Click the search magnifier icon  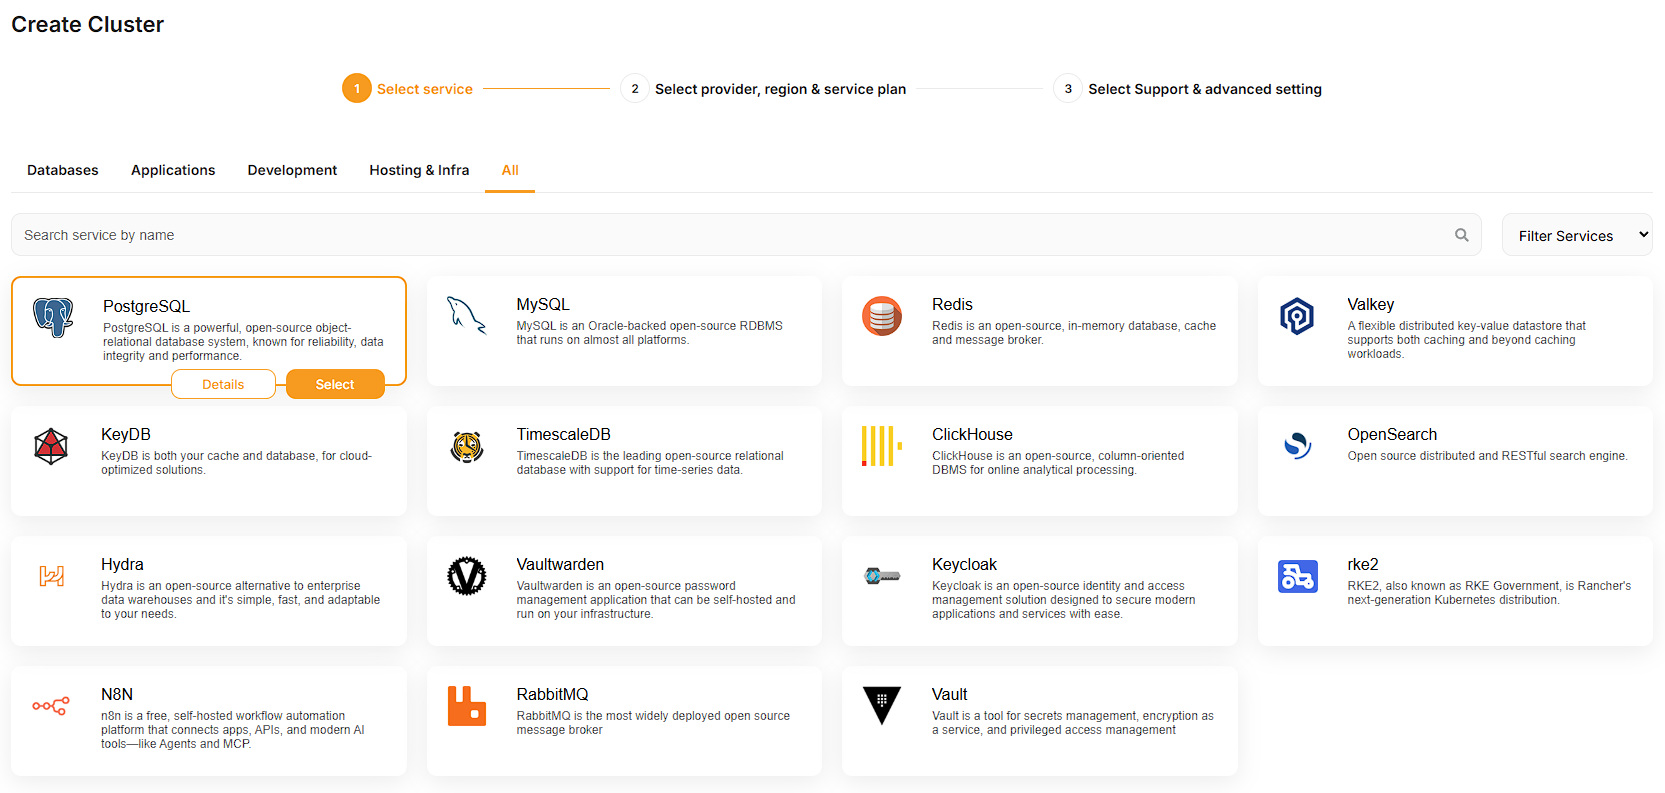pos(1461,235)
